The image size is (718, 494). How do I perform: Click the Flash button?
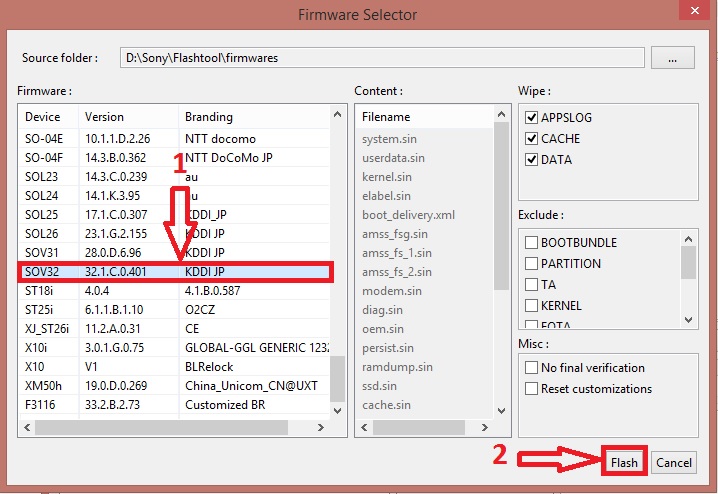point(624,462)
